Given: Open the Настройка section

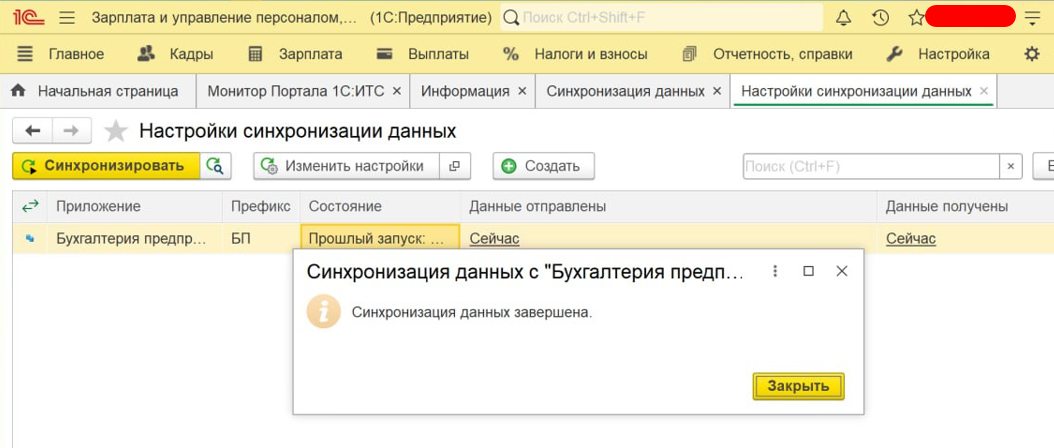Looking at the screenshot, I should 938,54.
